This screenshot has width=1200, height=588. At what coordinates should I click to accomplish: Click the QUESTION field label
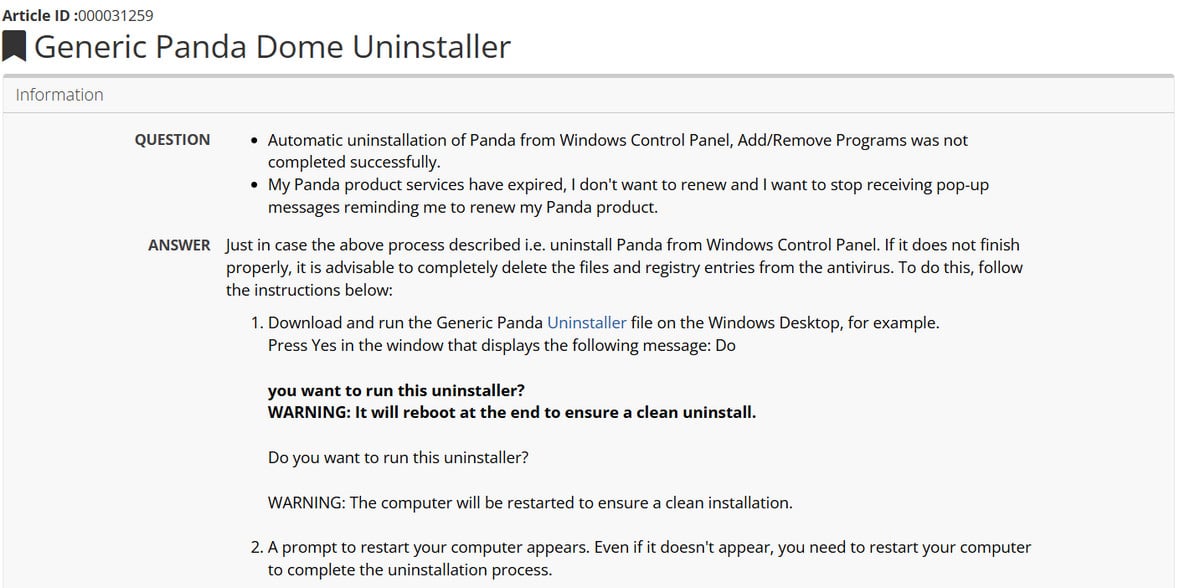(172, 140)
